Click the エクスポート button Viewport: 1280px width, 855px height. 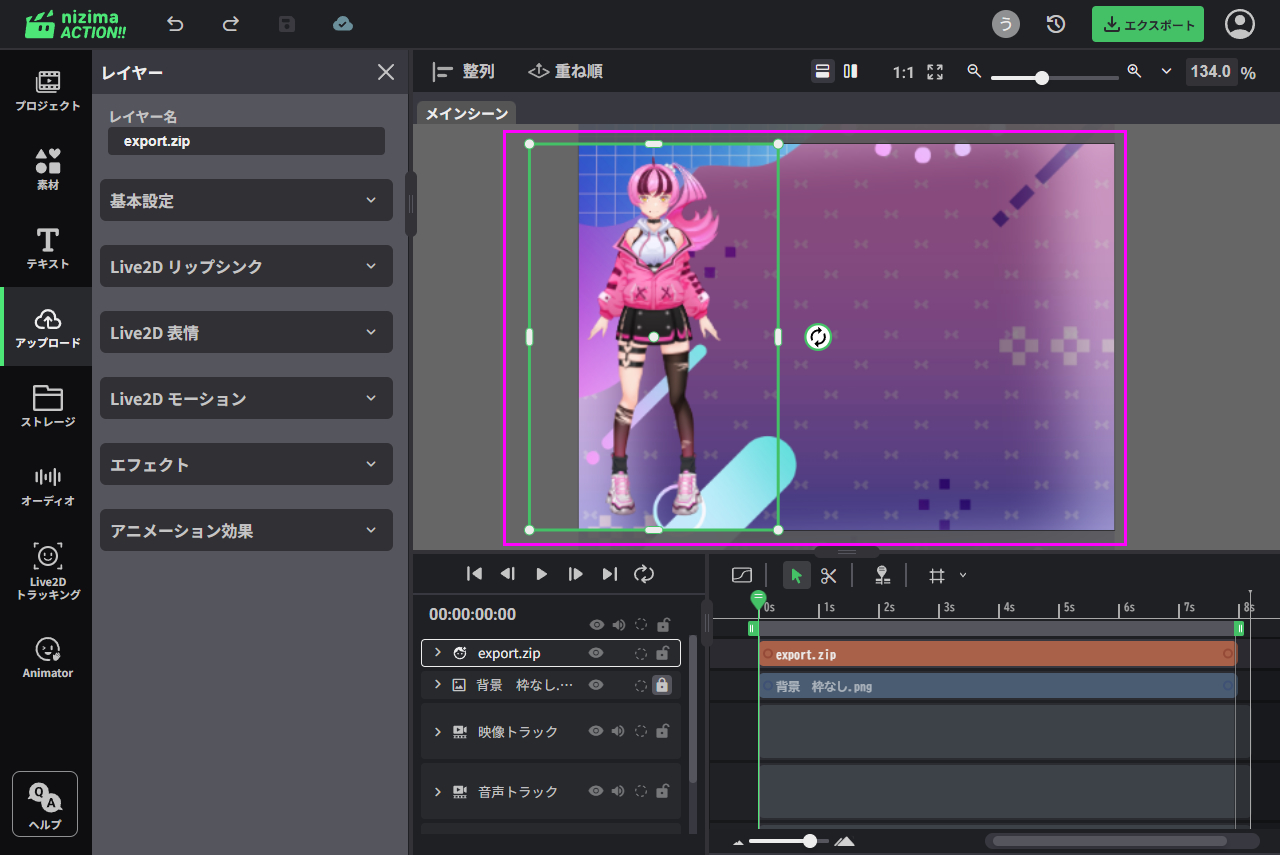coord(1147,25)
